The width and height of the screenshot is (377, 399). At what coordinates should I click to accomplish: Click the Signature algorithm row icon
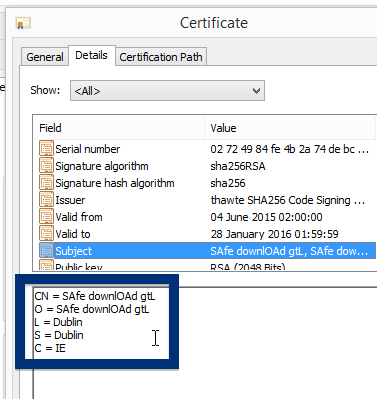pyautogui.click(x=46, y=166)
